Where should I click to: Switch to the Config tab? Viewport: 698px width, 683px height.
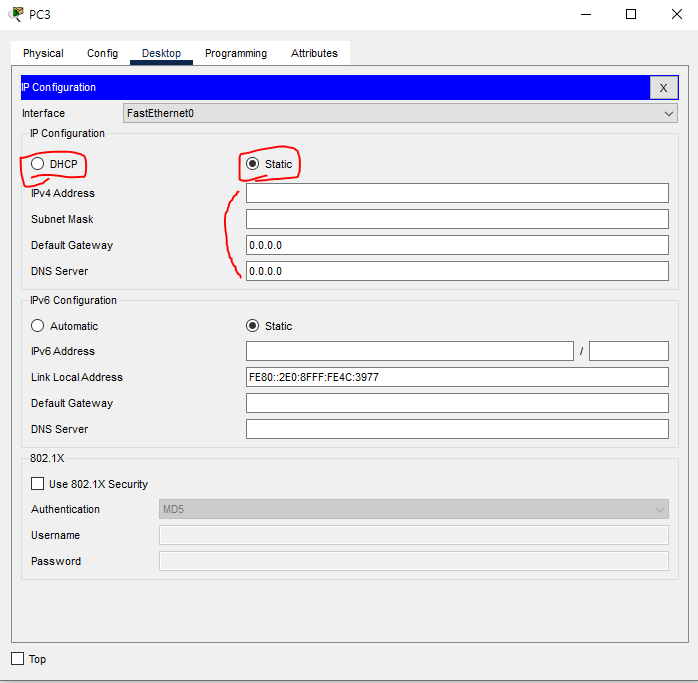click(102, 53)
